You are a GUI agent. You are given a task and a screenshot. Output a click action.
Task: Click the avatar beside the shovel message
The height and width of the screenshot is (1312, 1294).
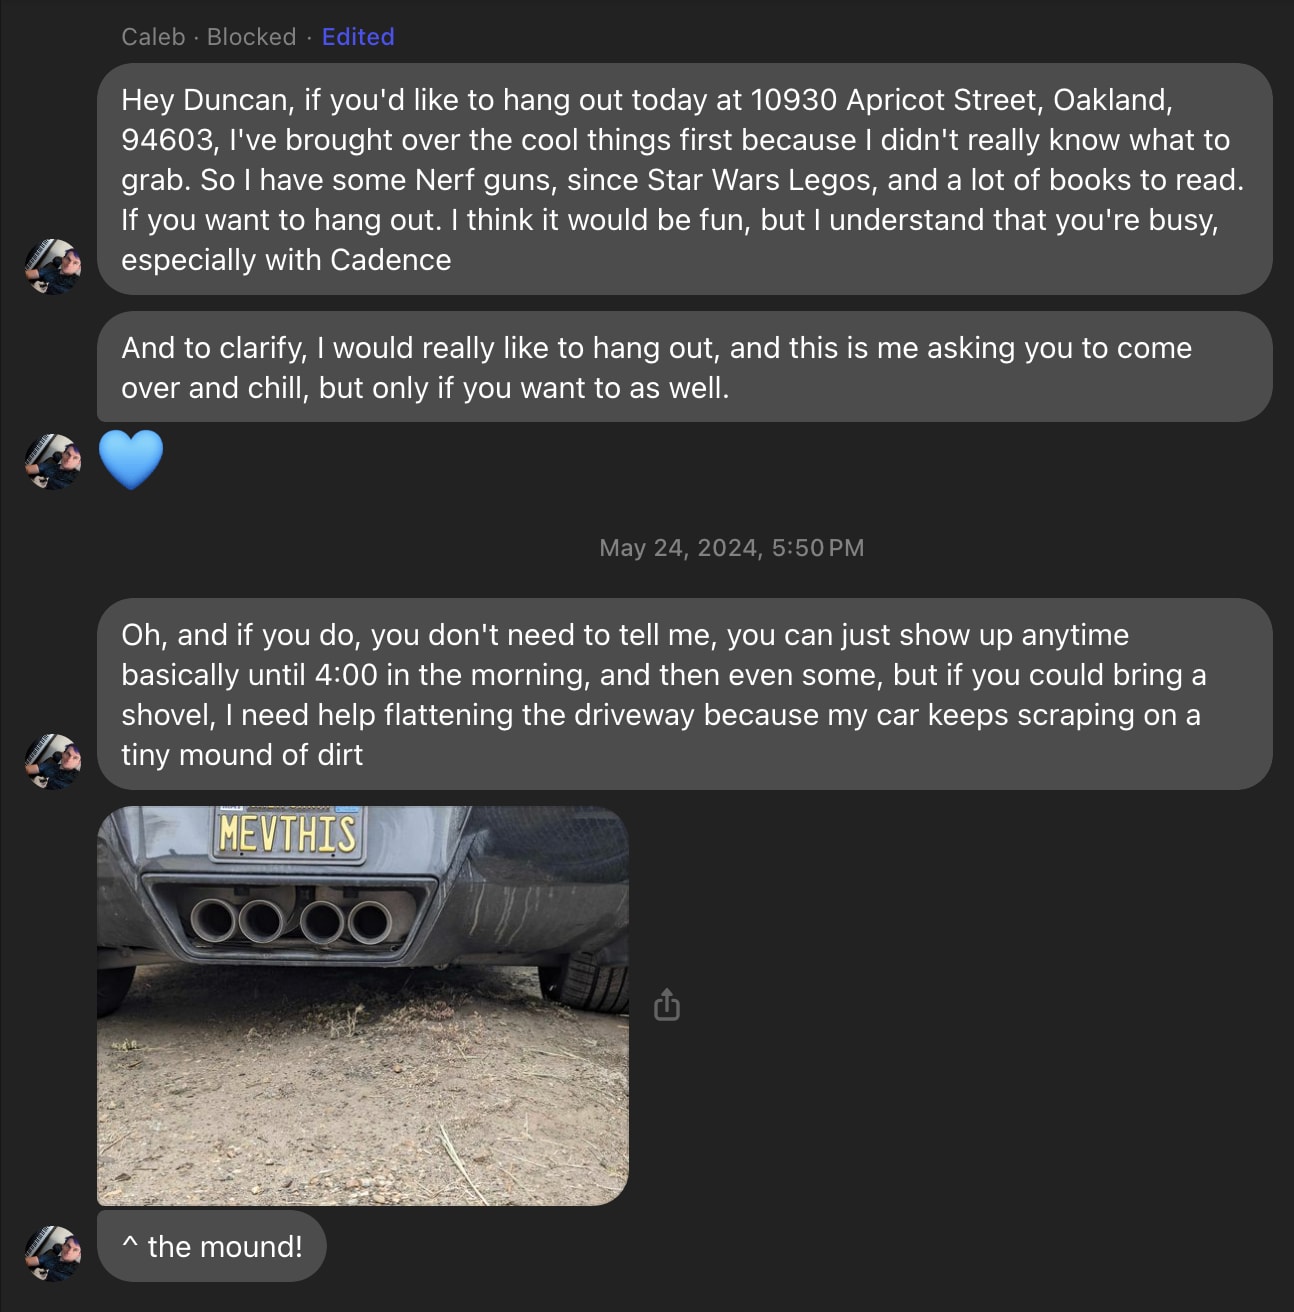click(53, 762)
